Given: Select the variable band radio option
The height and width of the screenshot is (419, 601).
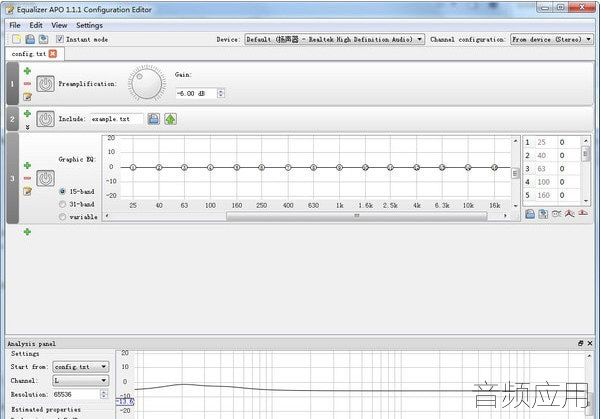Looking at the screenshot, I should pyautogui.click(x=62, y=217).
